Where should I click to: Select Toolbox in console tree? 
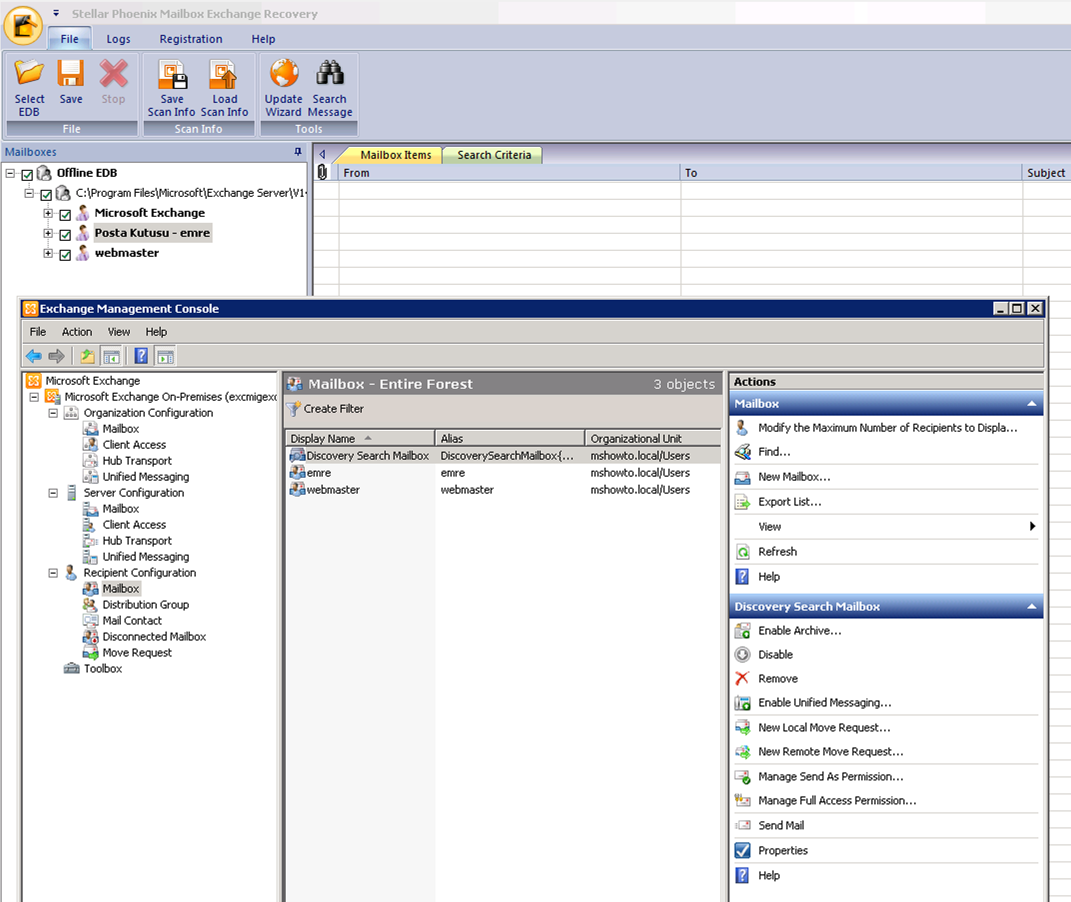tap(102, 669)
